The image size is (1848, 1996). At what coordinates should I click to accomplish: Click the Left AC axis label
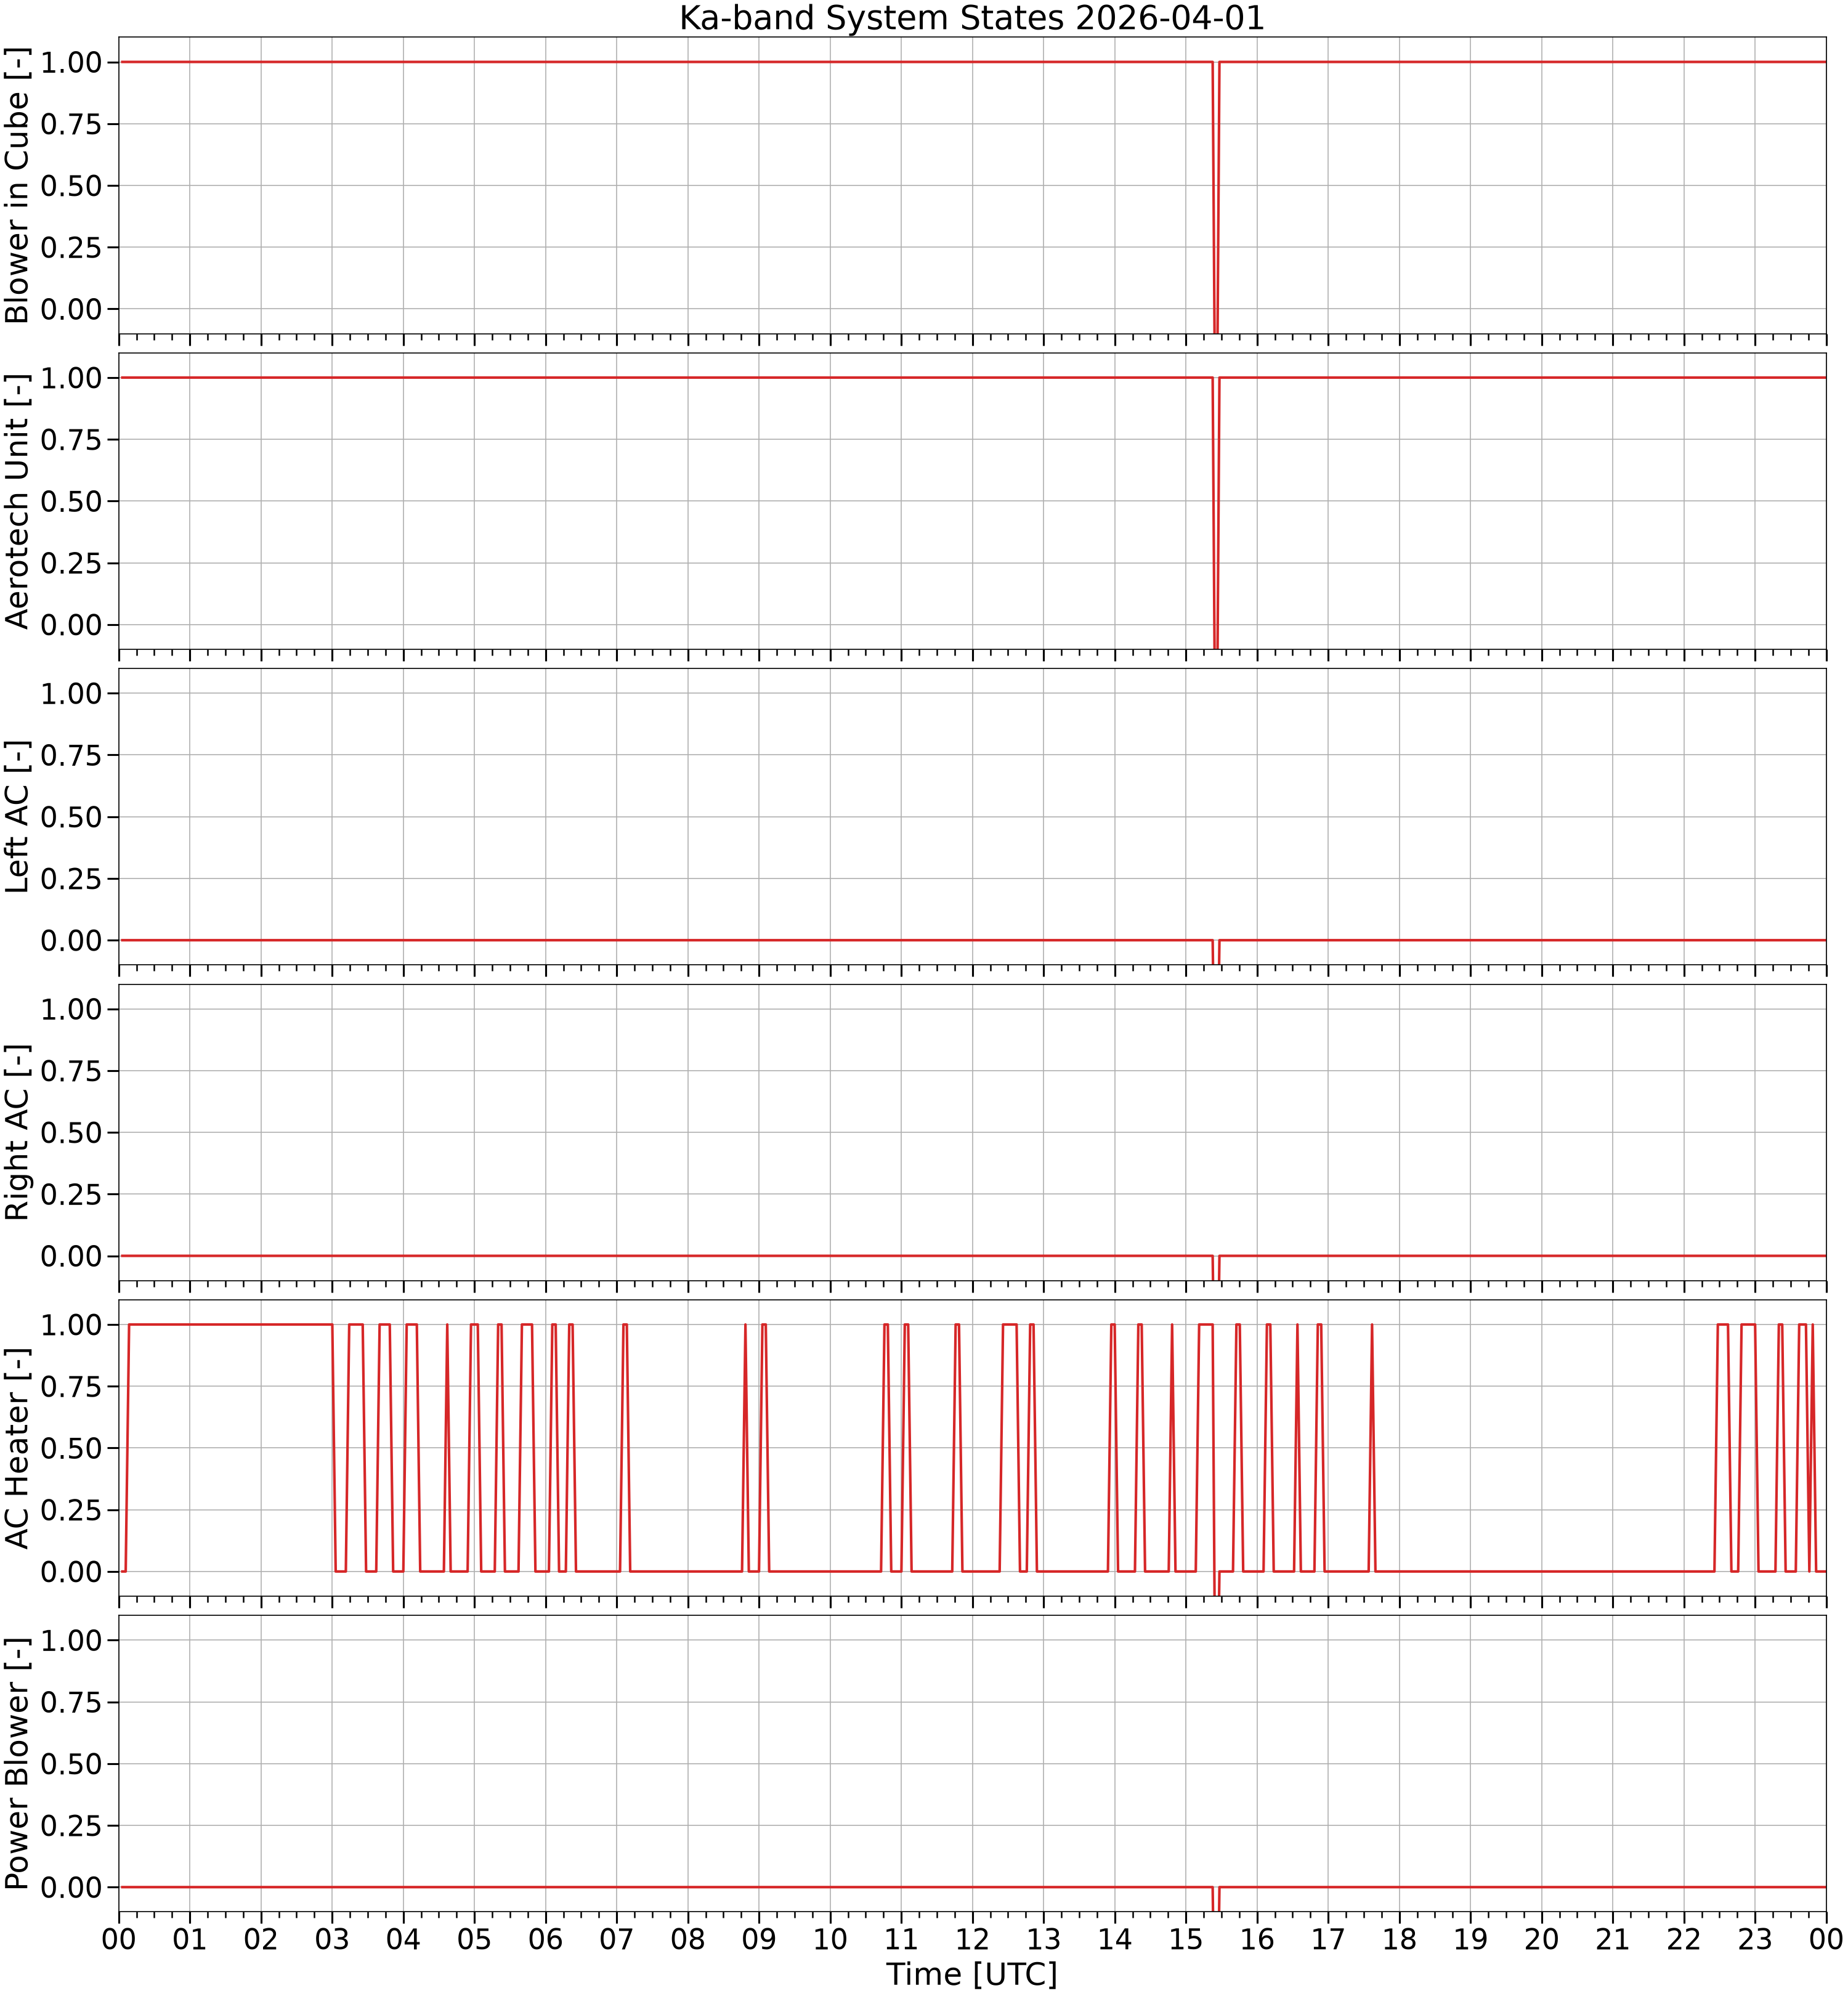coord(18,817)
